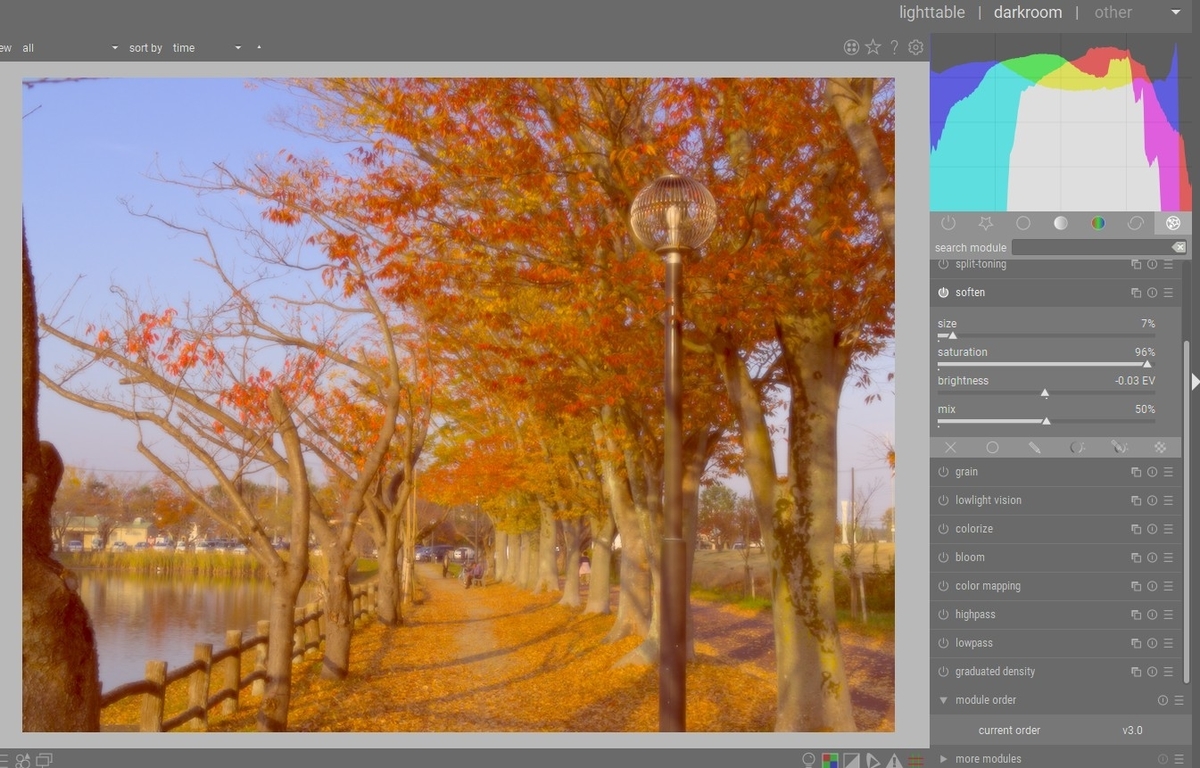Show active modules group (power icon tab)

click(x=948, y=223)
